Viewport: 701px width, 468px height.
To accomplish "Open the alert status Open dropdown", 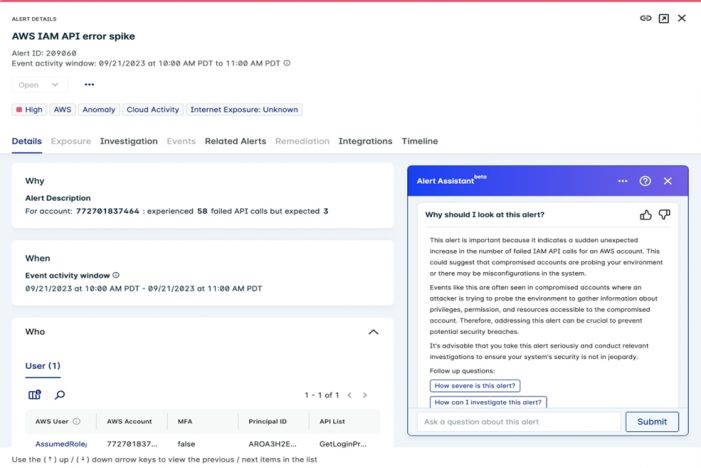I will [39, 84].
